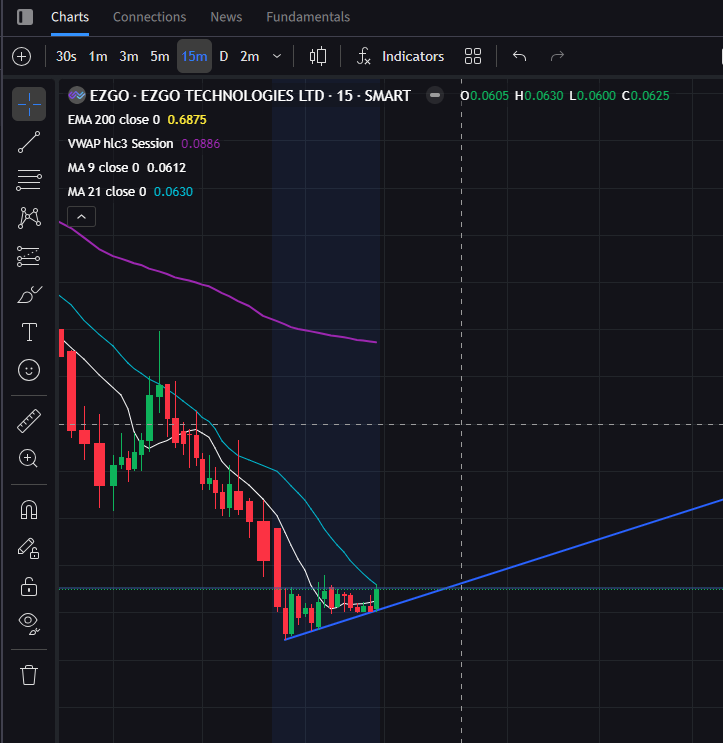Screen dimensions: 723x743
Task: Toggle hide all drawings eye icon
Action: tap(29, 623)
